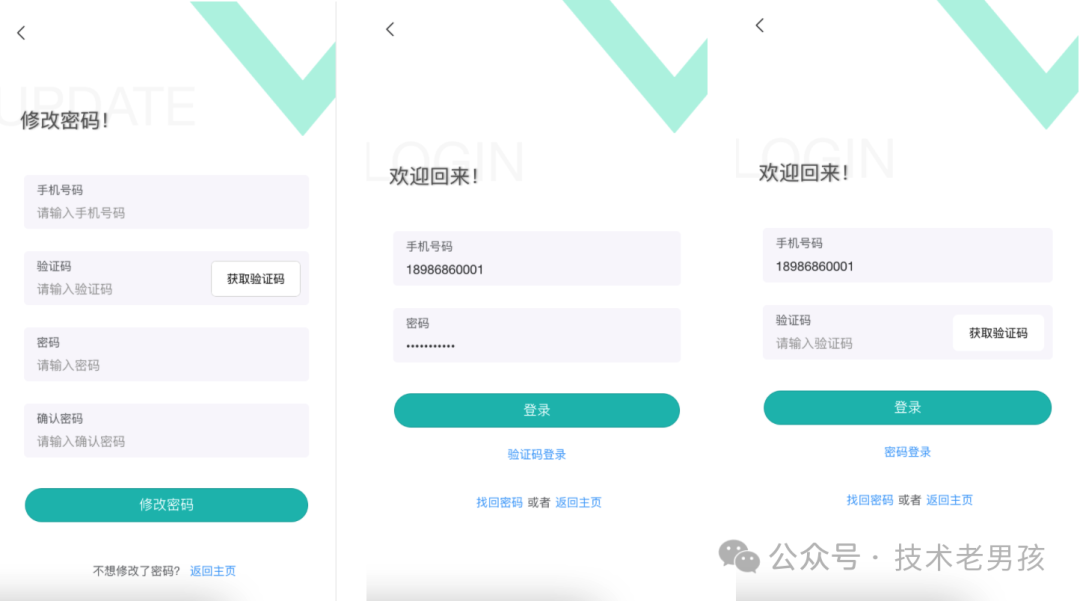The height and width of the screenshot is (601, 1080).
Task: Open 找回密码 on the verification login screen
Action: tap(870, 500)
